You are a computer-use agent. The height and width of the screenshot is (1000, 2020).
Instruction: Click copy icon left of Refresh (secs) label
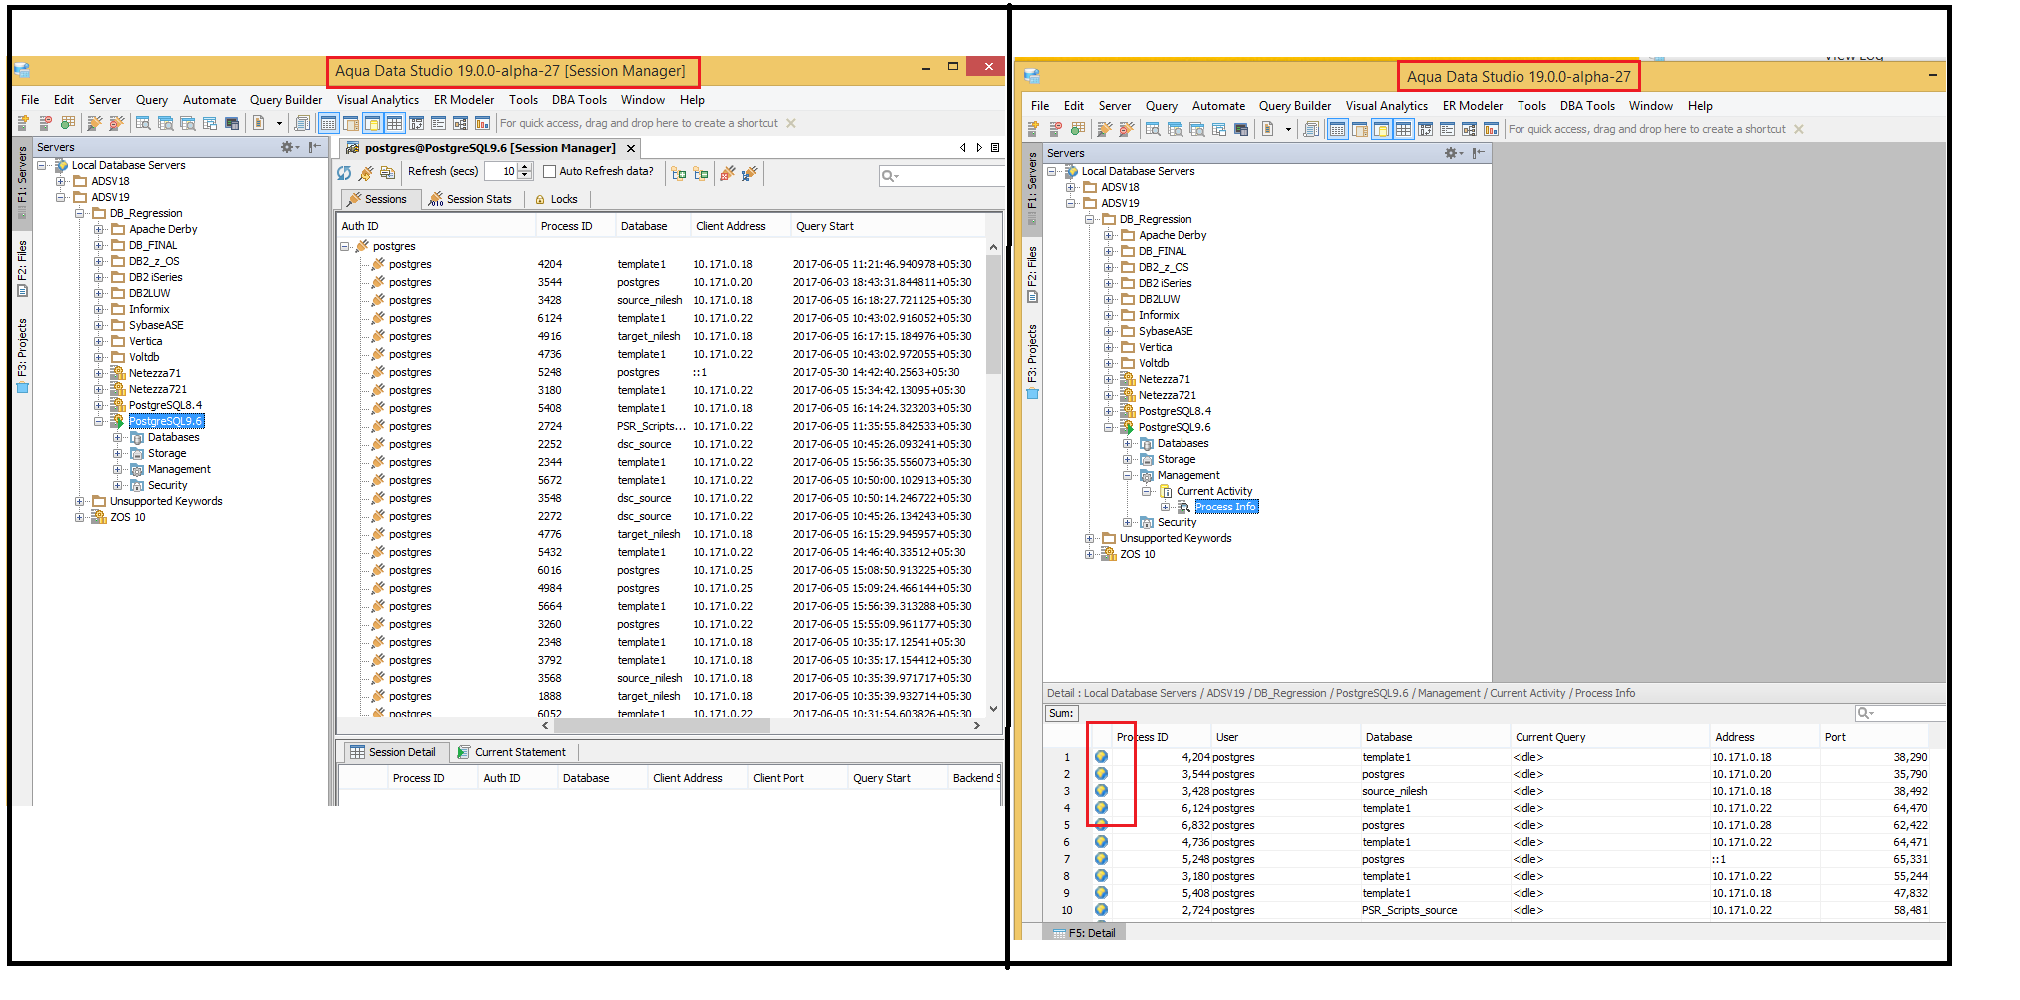(x=387, y=172)
